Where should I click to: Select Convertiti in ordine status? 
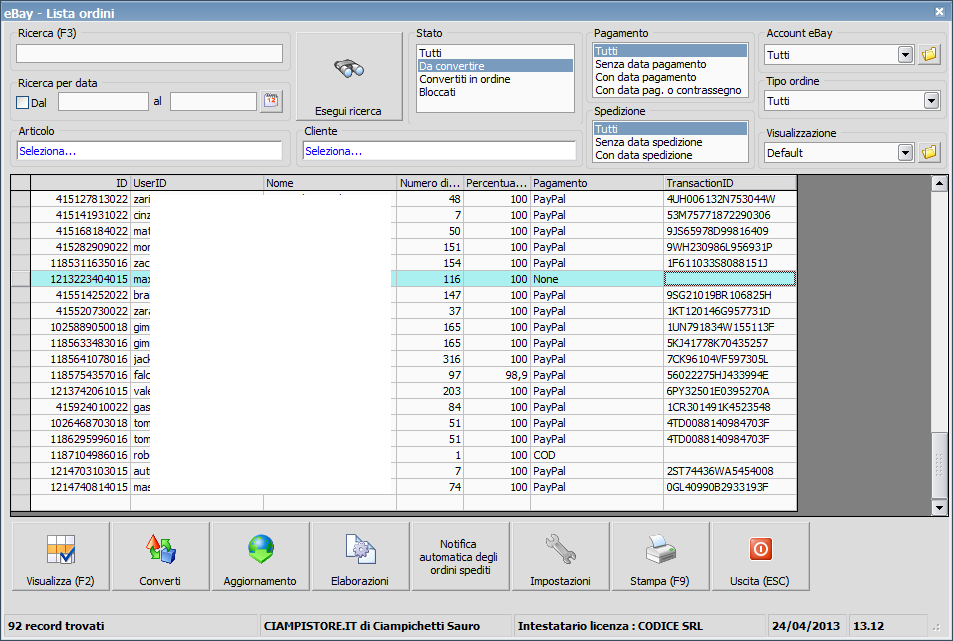pos(495,79)
